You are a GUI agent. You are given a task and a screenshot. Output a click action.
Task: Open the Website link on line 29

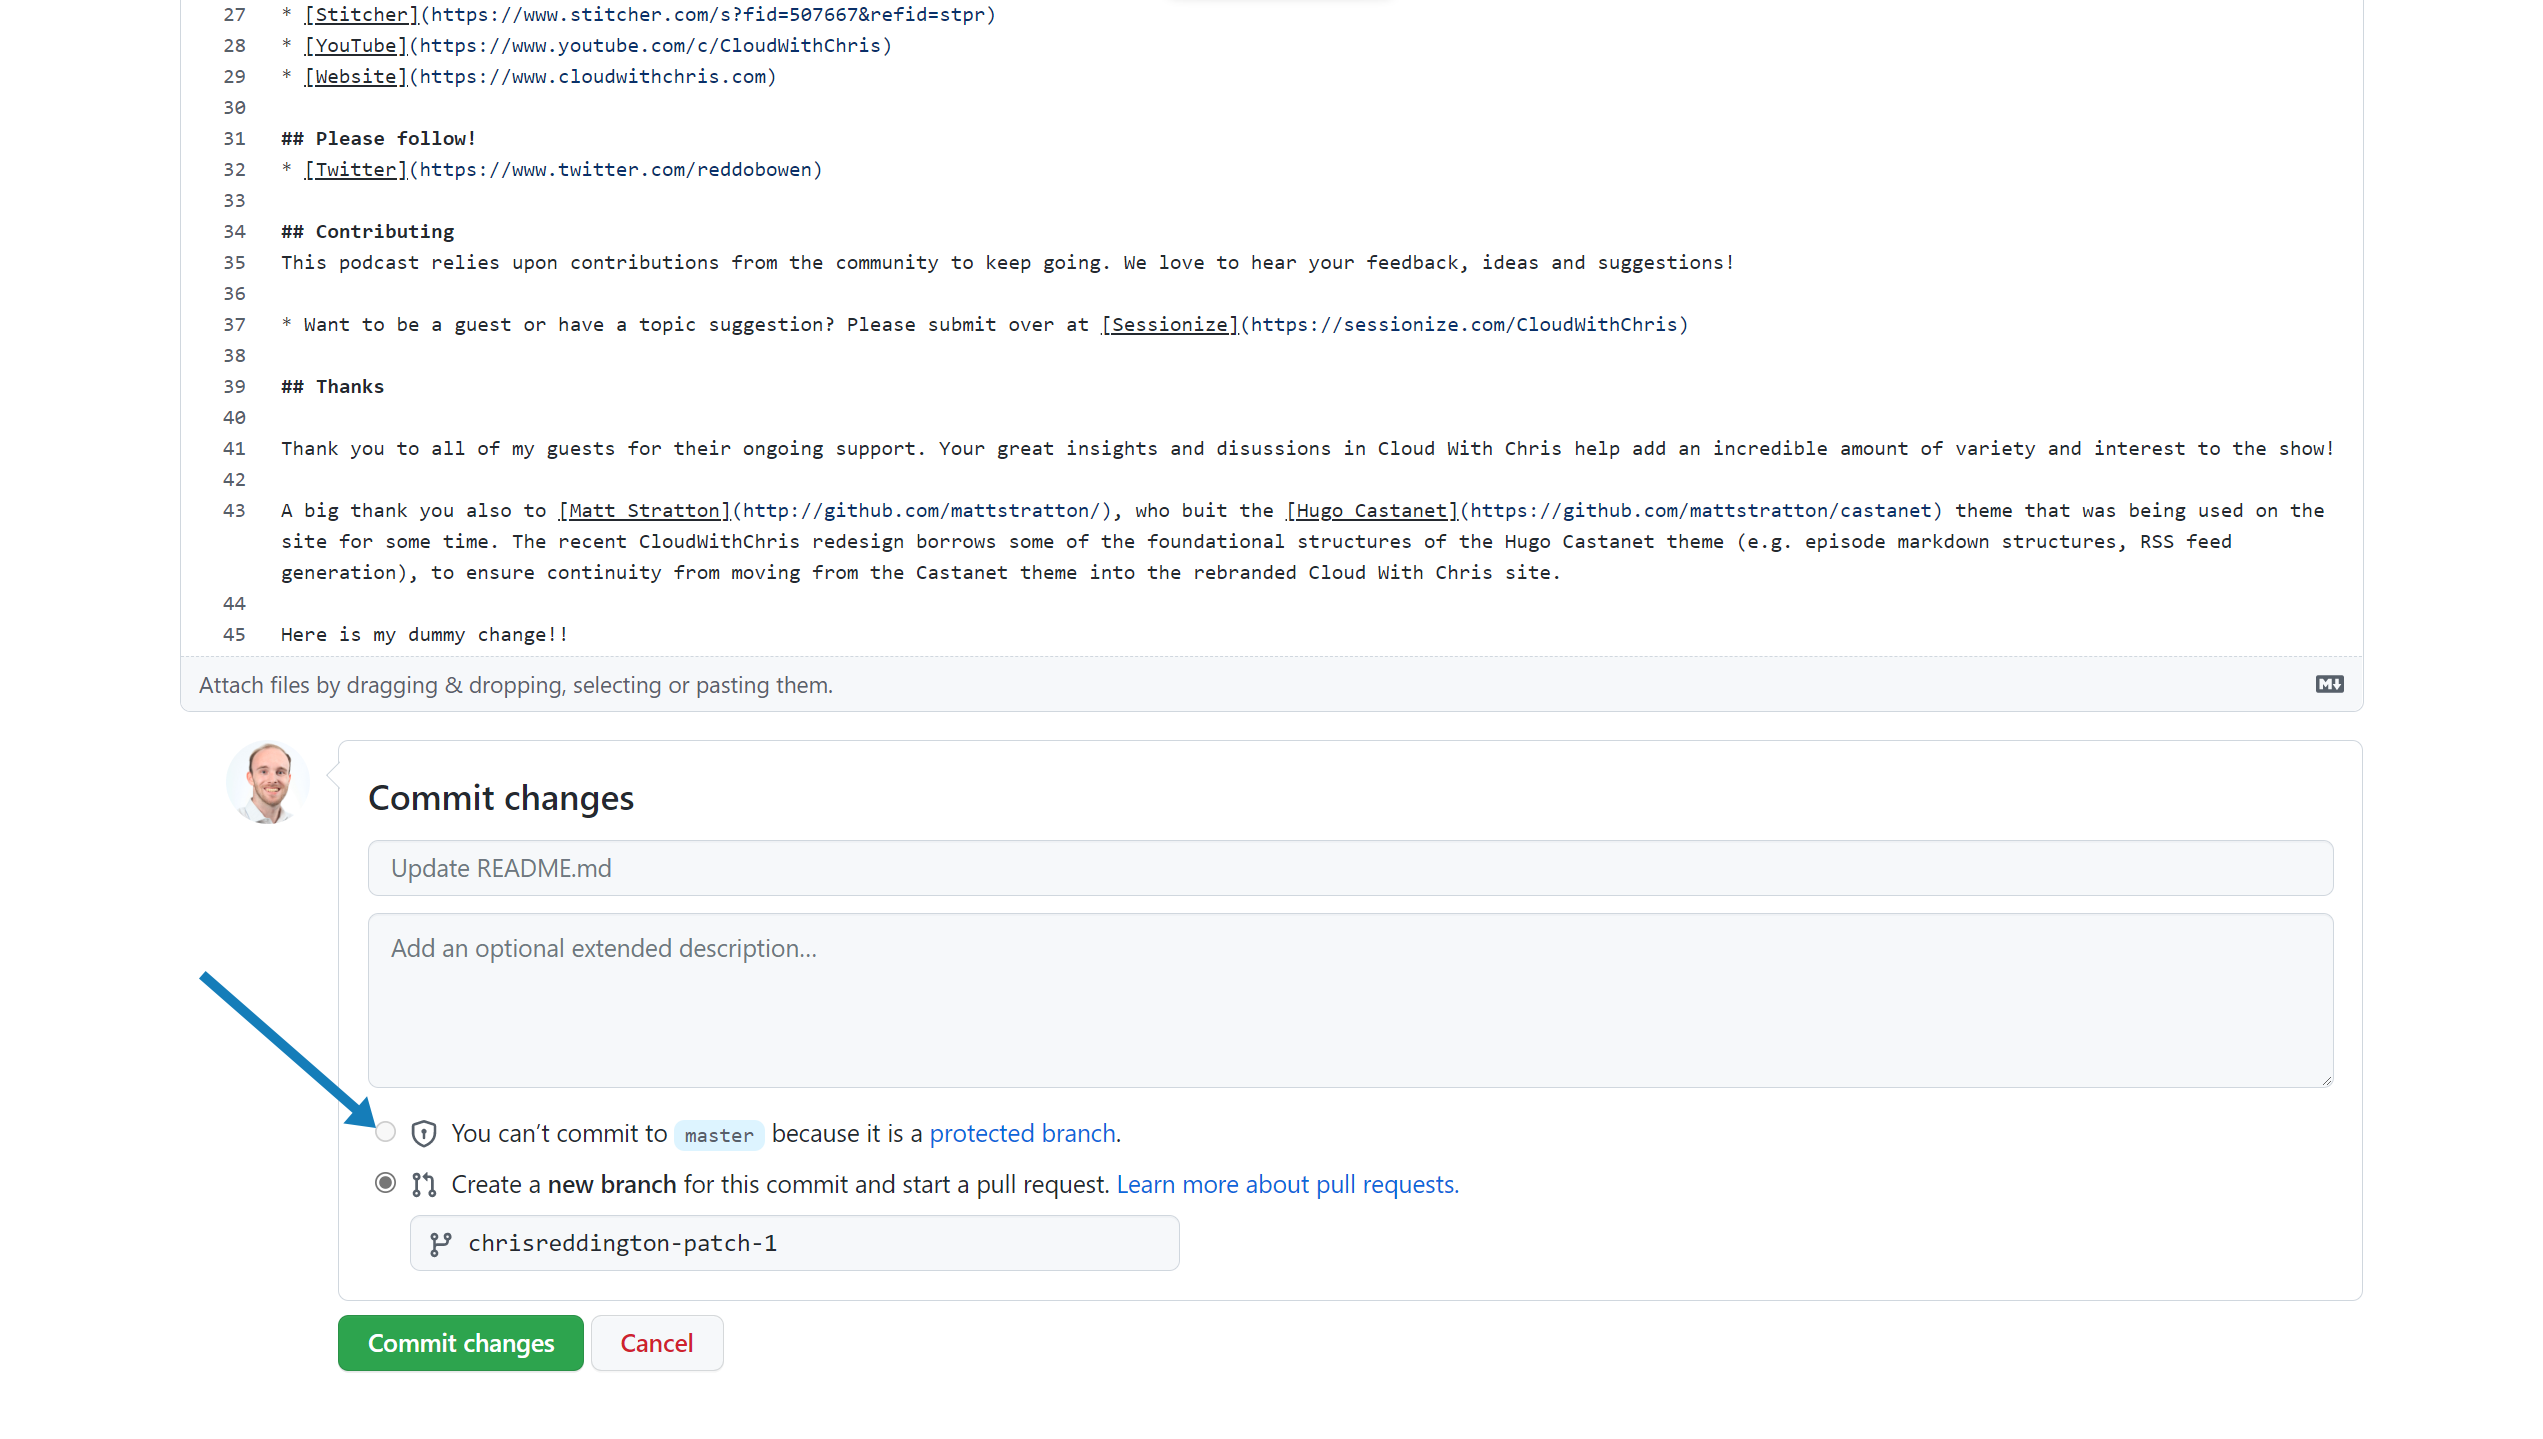[354, 76]
